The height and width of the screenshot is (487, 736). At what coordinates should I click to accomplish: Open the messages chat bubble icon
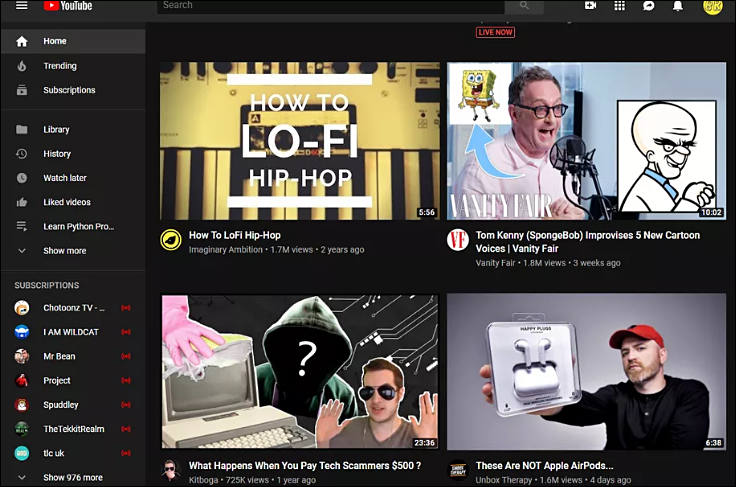coord(649,6)
